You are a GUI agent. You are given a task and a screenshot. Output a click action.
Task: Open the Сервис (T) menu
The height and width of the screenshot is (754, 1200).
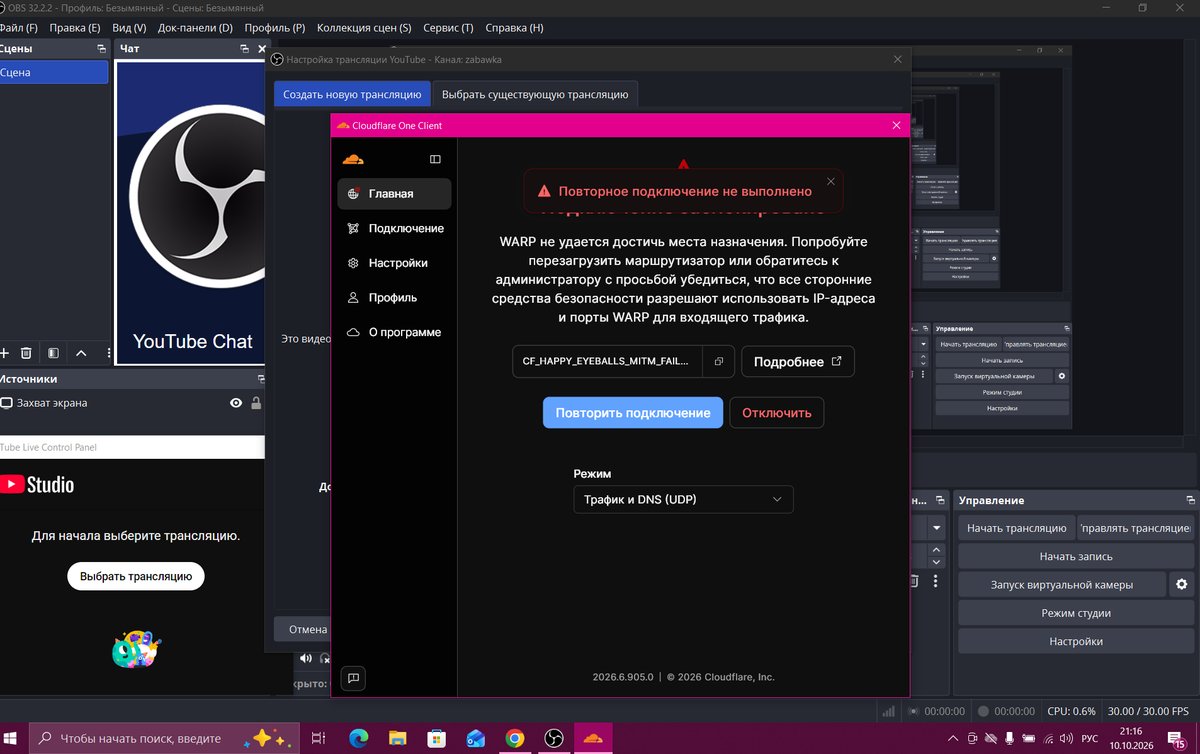click(448, 28)
